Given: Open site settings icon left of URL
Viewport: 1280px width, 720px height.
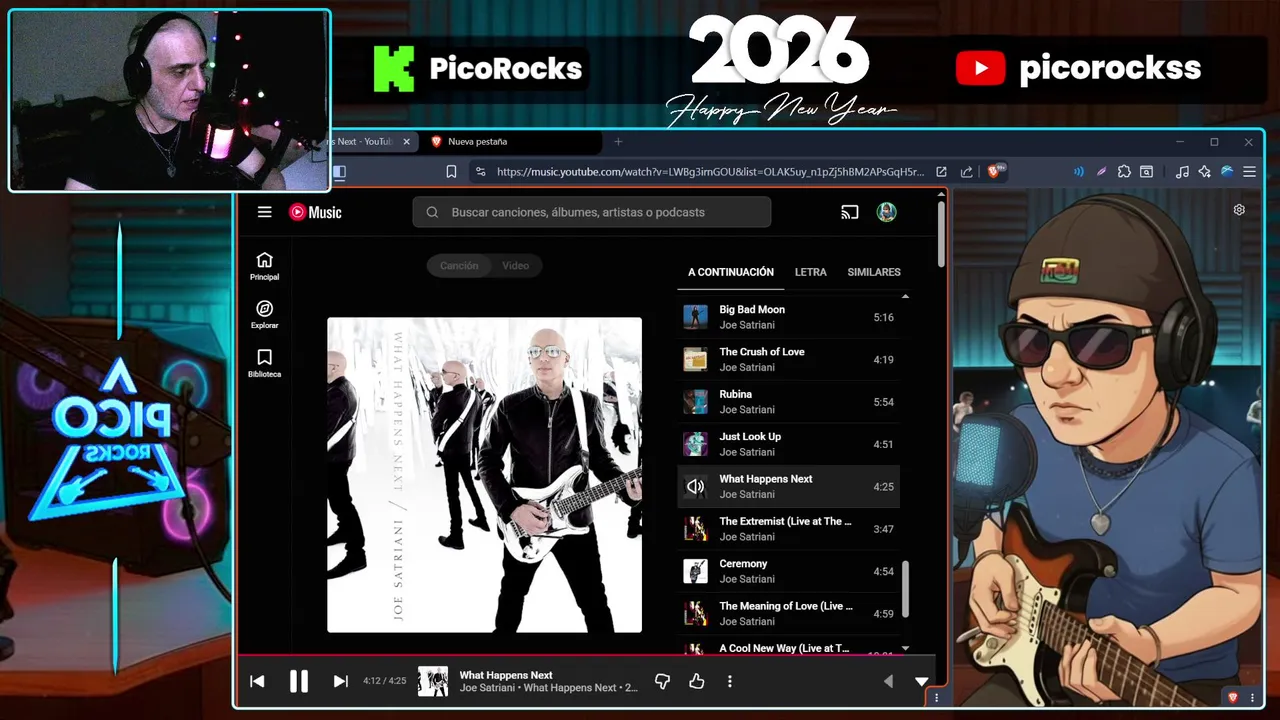Looking at the screenshot, I should tap(481, 172).
